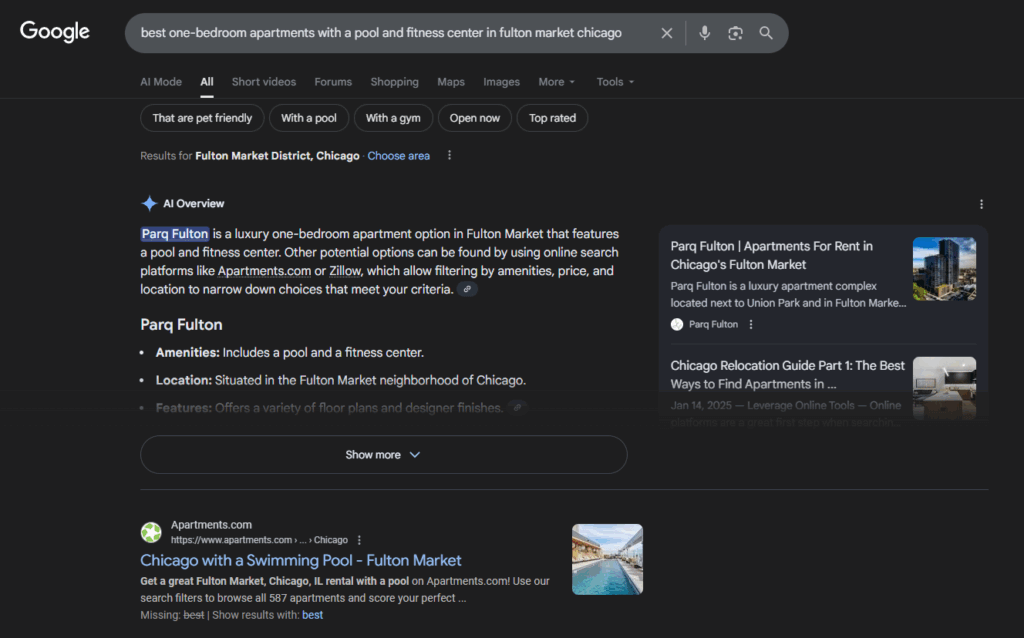1024x638 pixels.
Task: Switch to the Maps tab
Action: pos(450,82)
